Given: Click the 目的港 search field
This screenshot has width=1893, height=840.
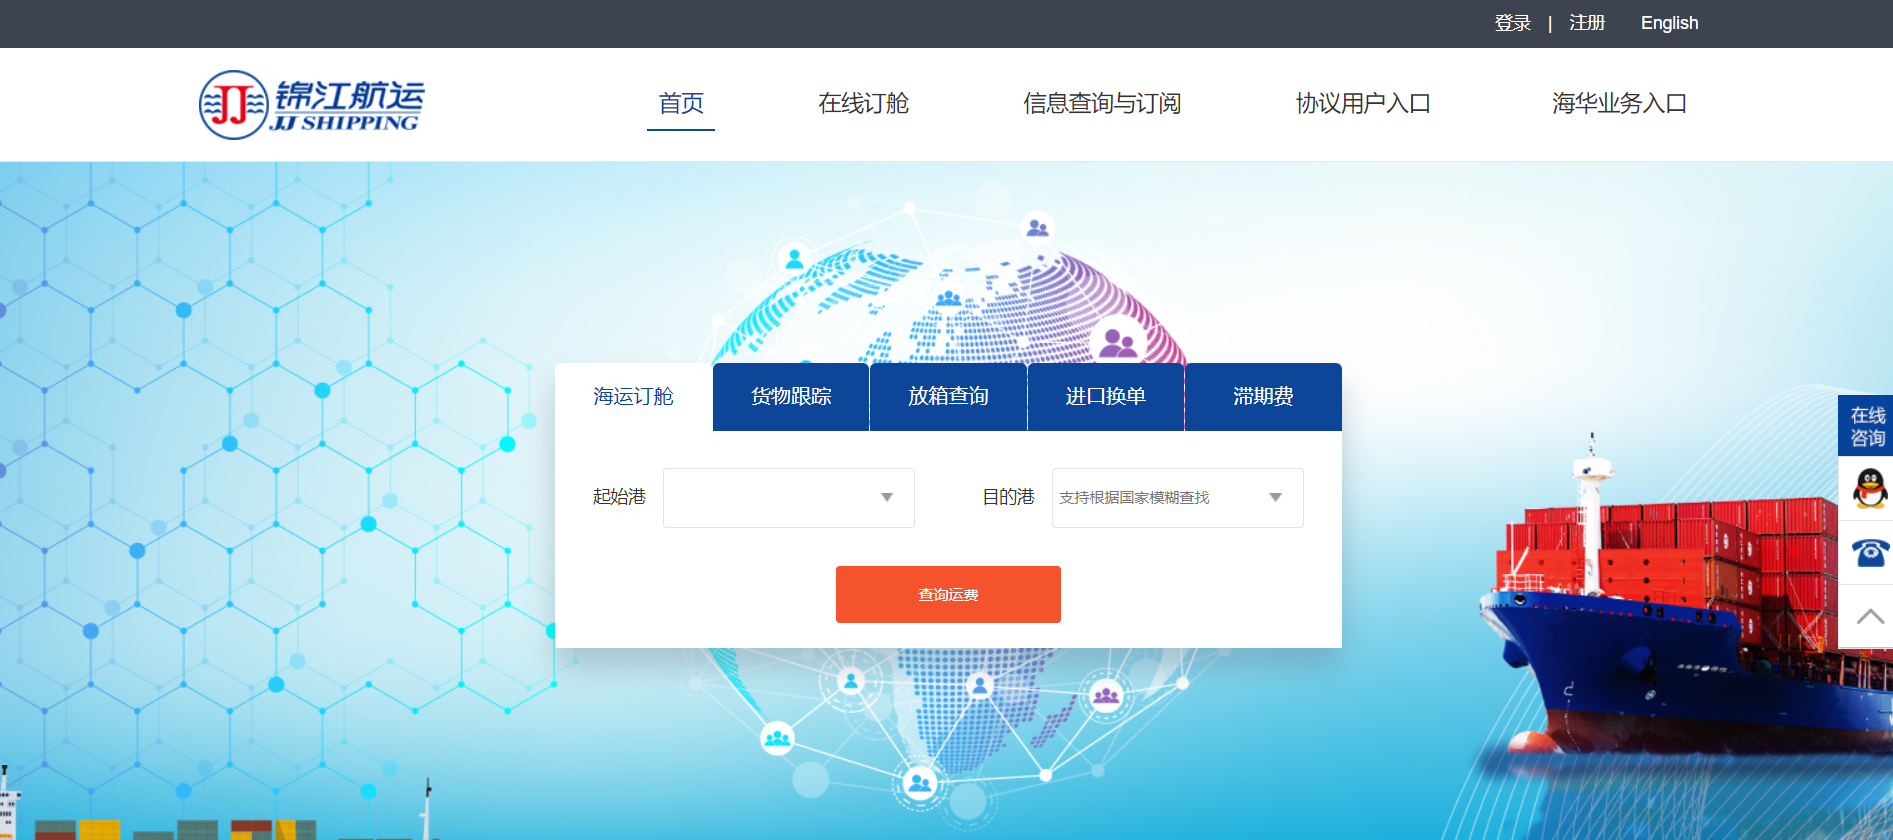Looking at the screenshot, I should coord(1177,497).
